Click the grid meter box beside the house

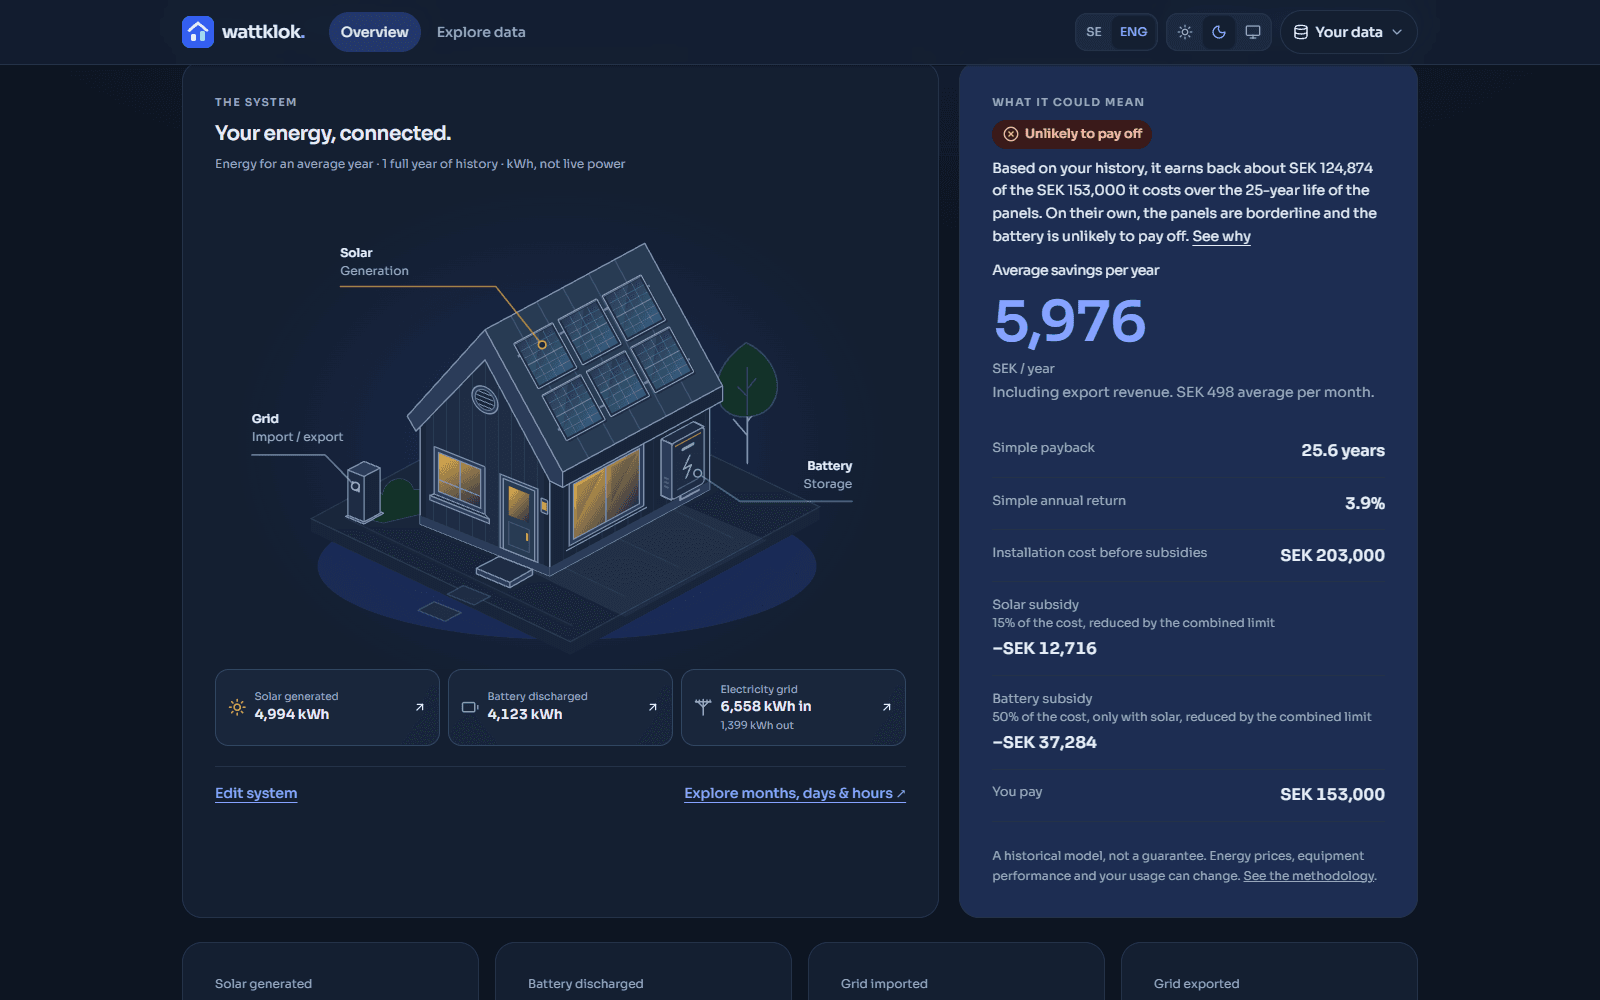pyautogui.click(x=363, y=492)
